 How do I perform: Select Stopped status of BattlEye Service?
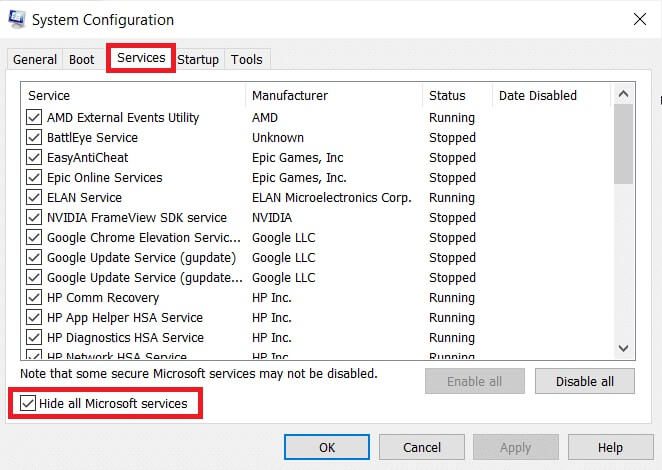tap(452, 138)
